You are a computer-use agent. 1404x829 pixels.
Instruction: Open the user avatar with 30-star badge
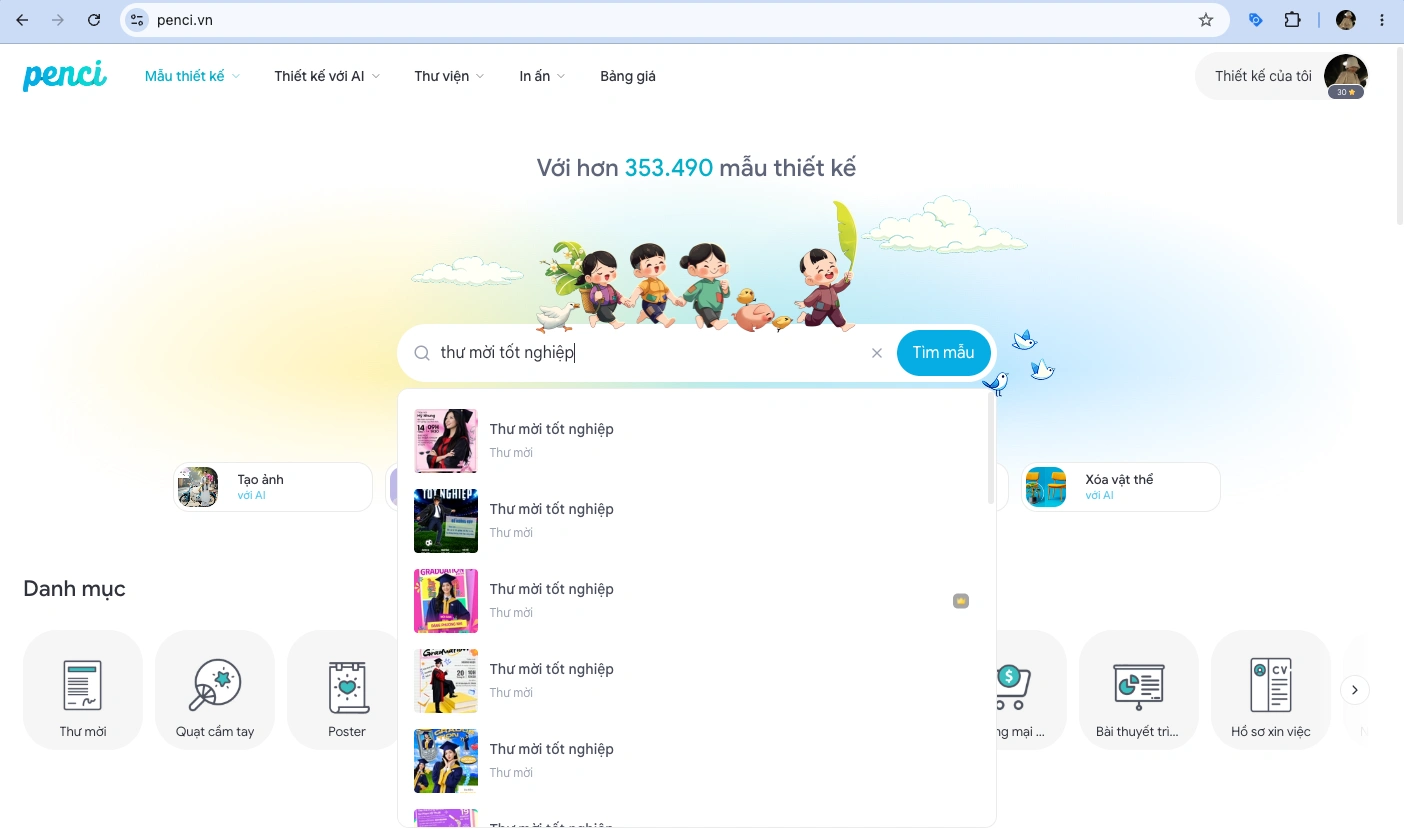click(x=1346, y=77)
